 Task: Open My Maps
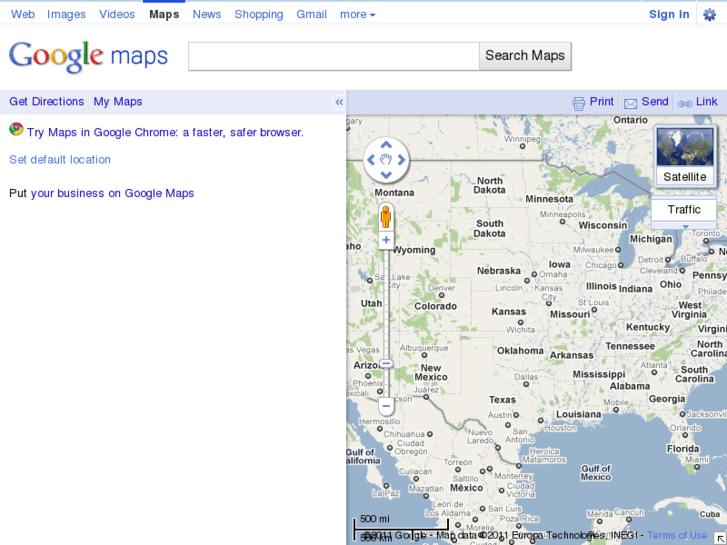click(118, 102)
